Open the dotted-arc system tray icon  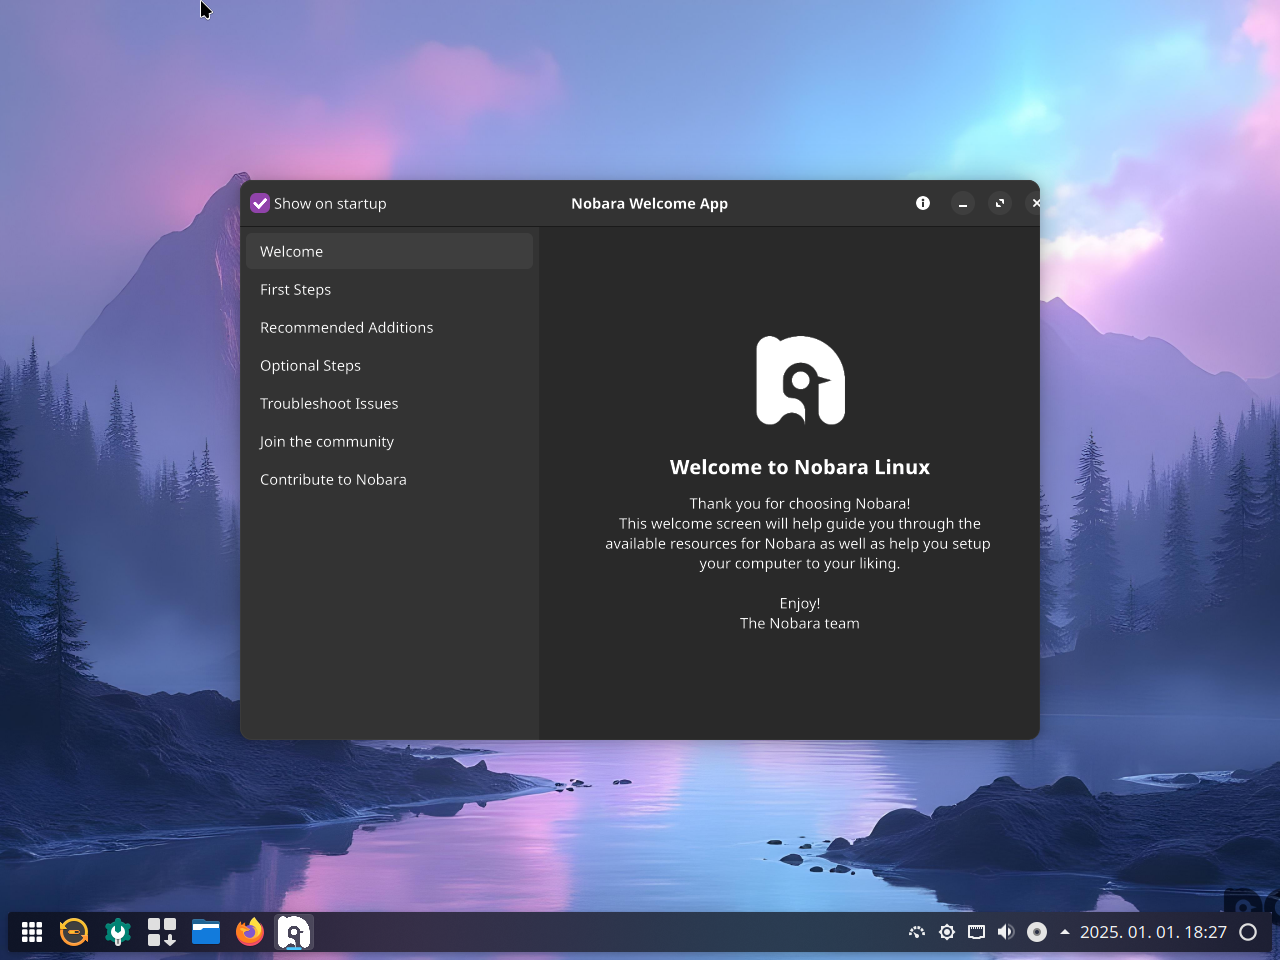click(x=917, y=932)
